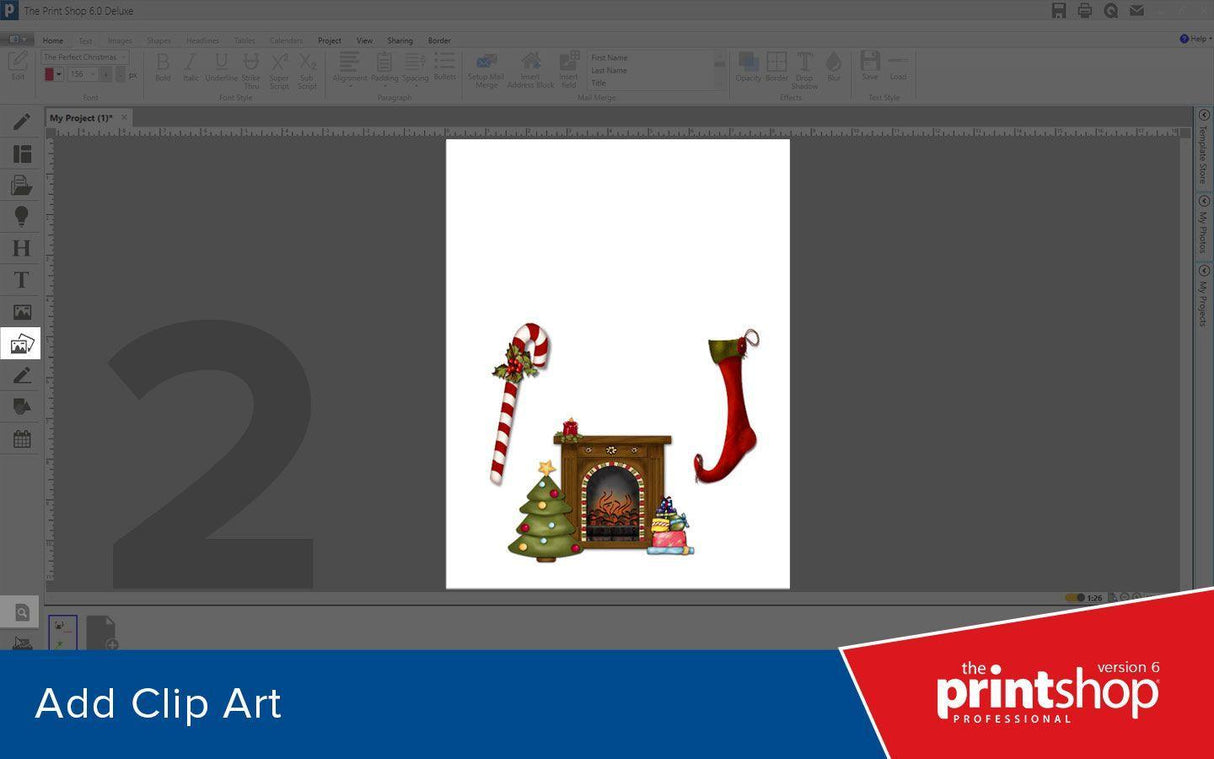Switch to the Project ribbon tab
This screenshot has width=1214, height=759.
pyautogui.click(x=329, y=40)
